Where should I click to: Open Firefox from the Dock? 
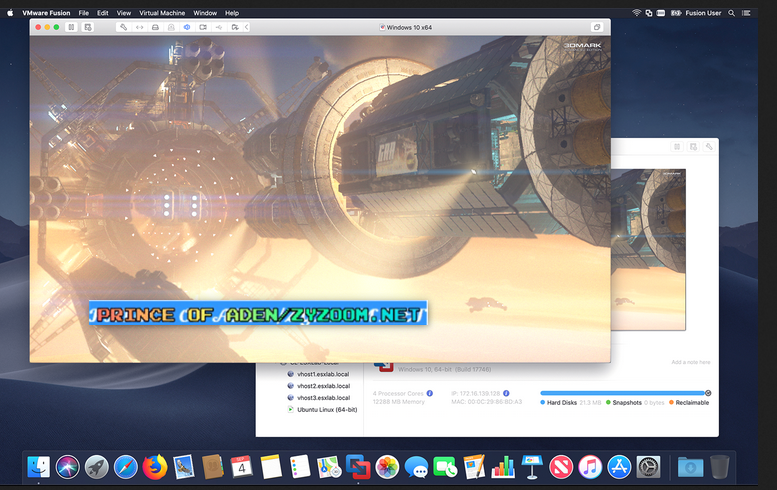[155, 467]
